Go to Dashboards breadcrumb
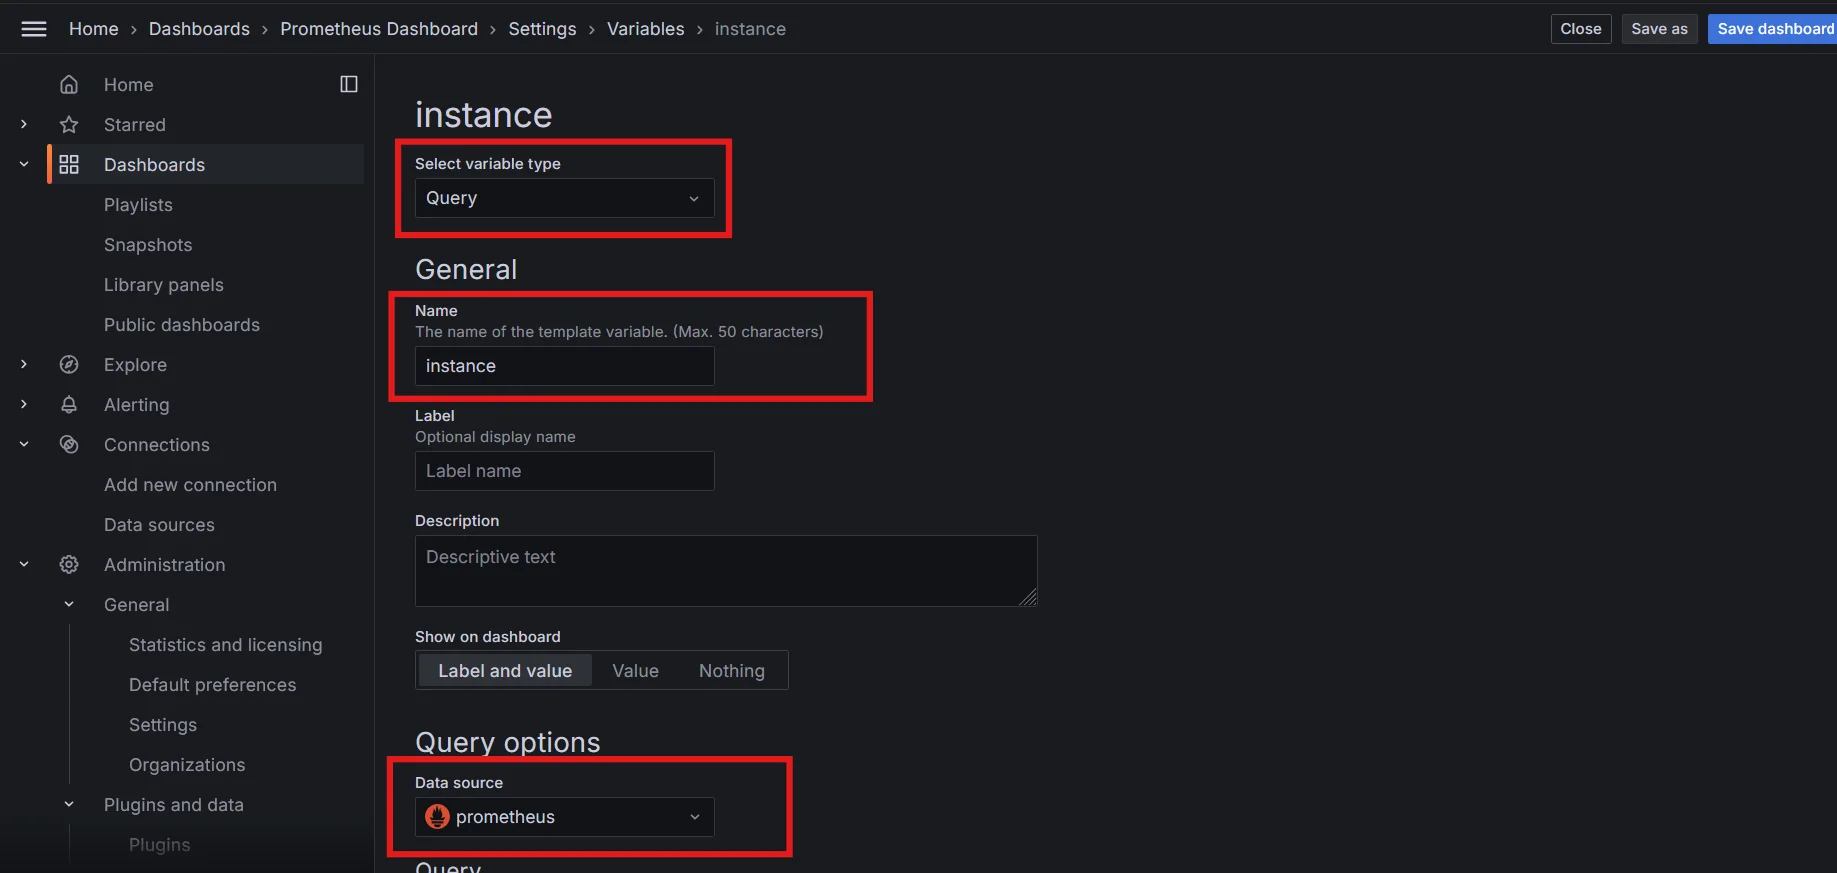This screenshot has height=873, width=1837. (199, 29)
